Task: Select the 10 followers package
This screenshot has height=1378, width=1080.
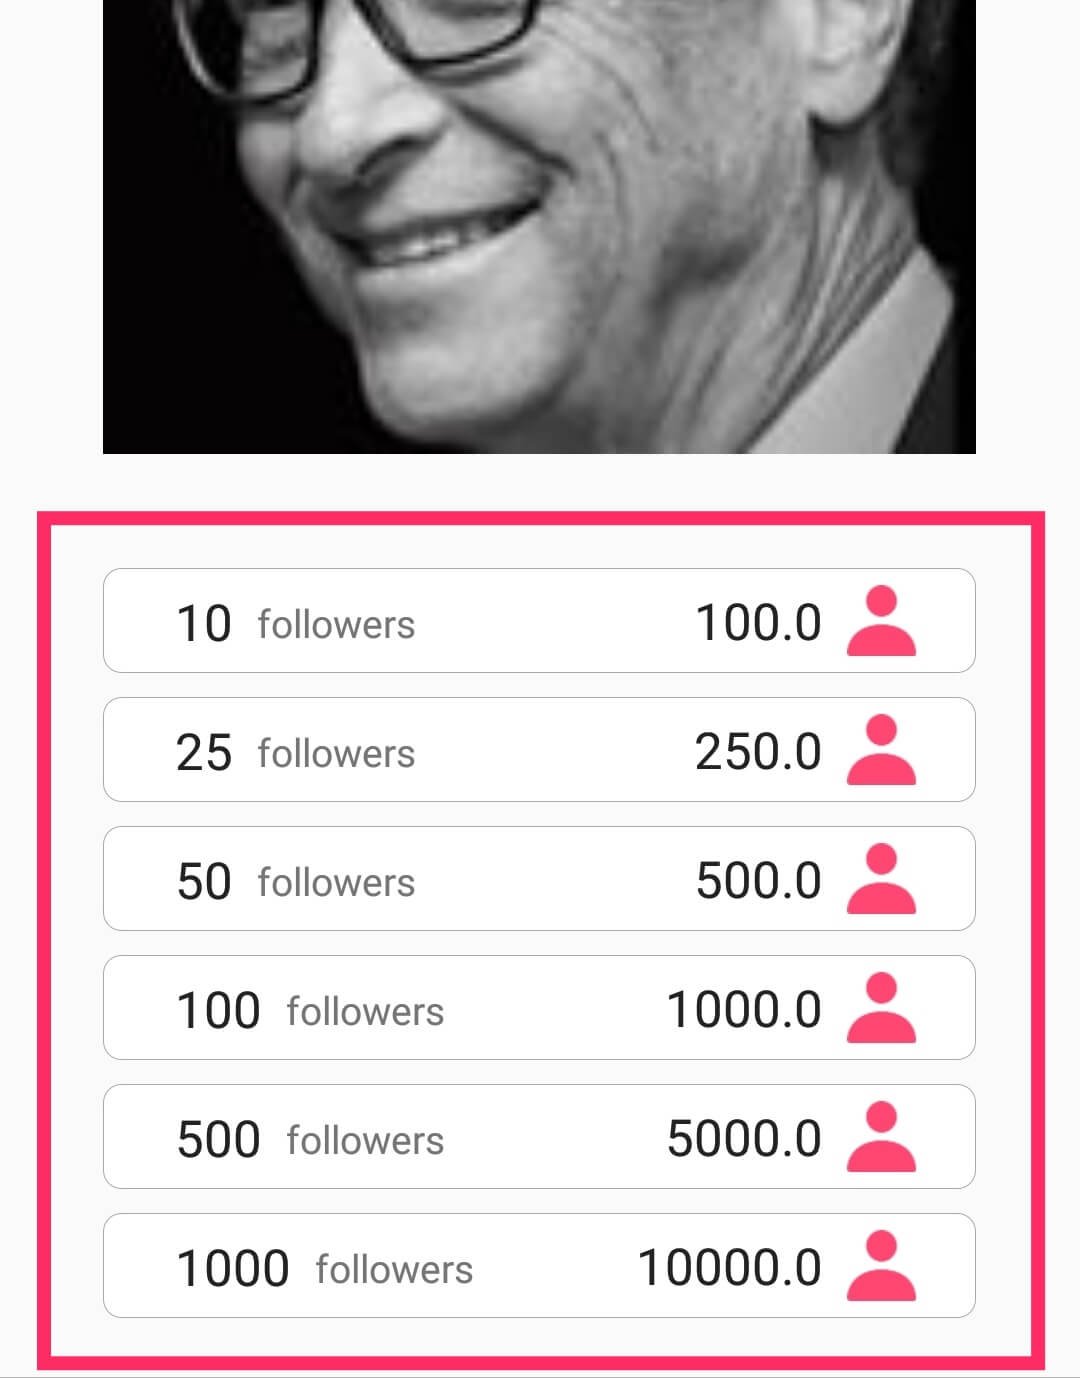Action: coord(539,621)
